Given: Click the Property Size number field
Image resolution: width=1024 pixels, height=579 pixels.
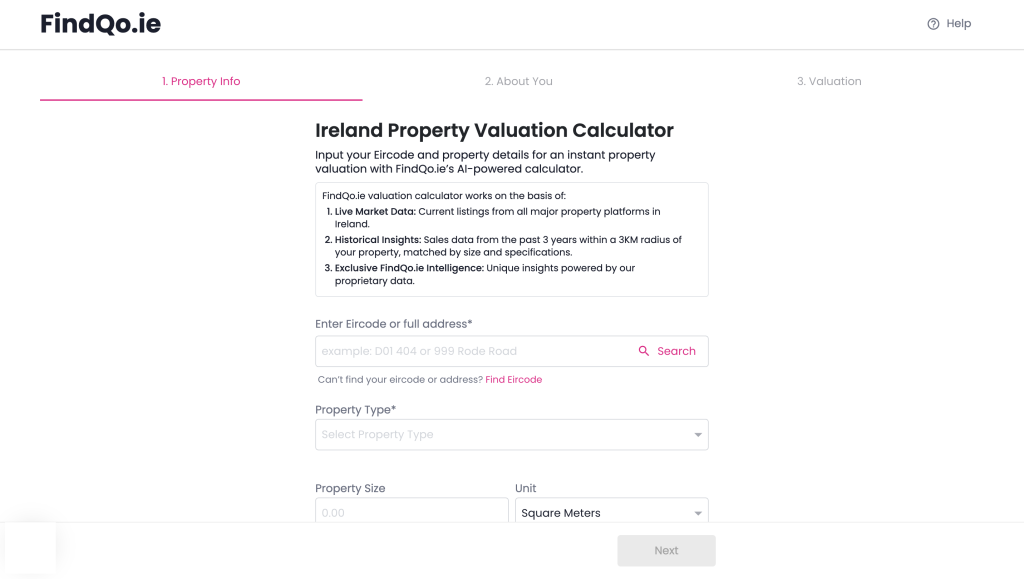Looking at the screenshot, I should [411, 510].
